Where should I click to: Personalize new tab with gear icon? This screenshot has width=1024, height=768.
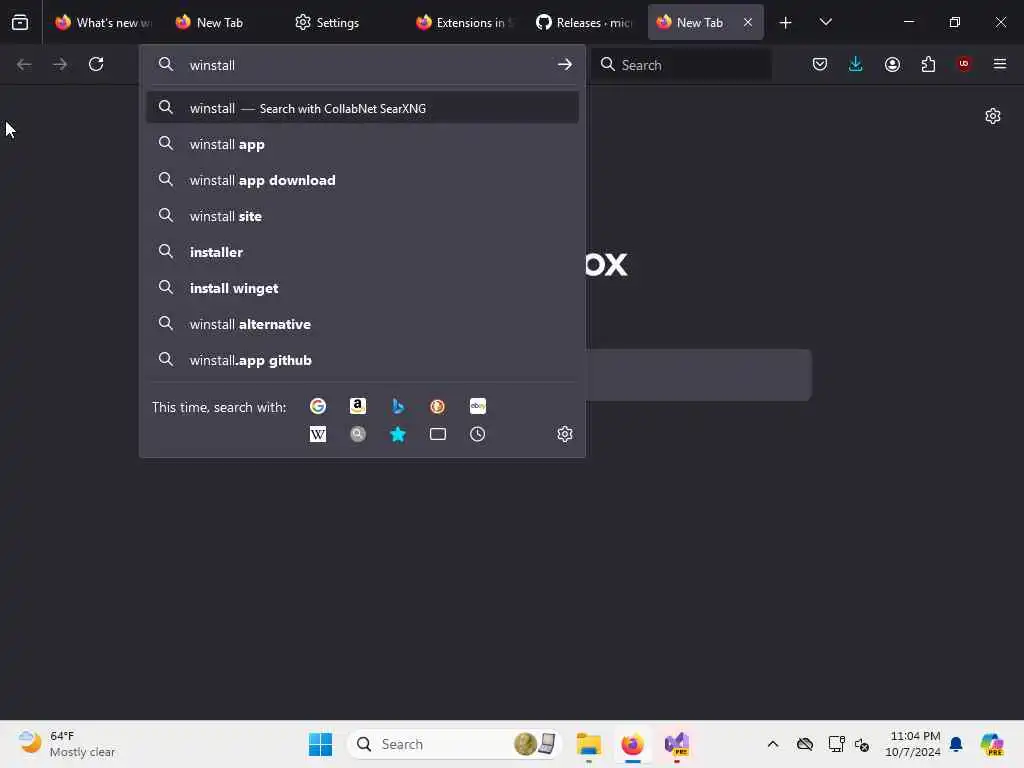993,116
